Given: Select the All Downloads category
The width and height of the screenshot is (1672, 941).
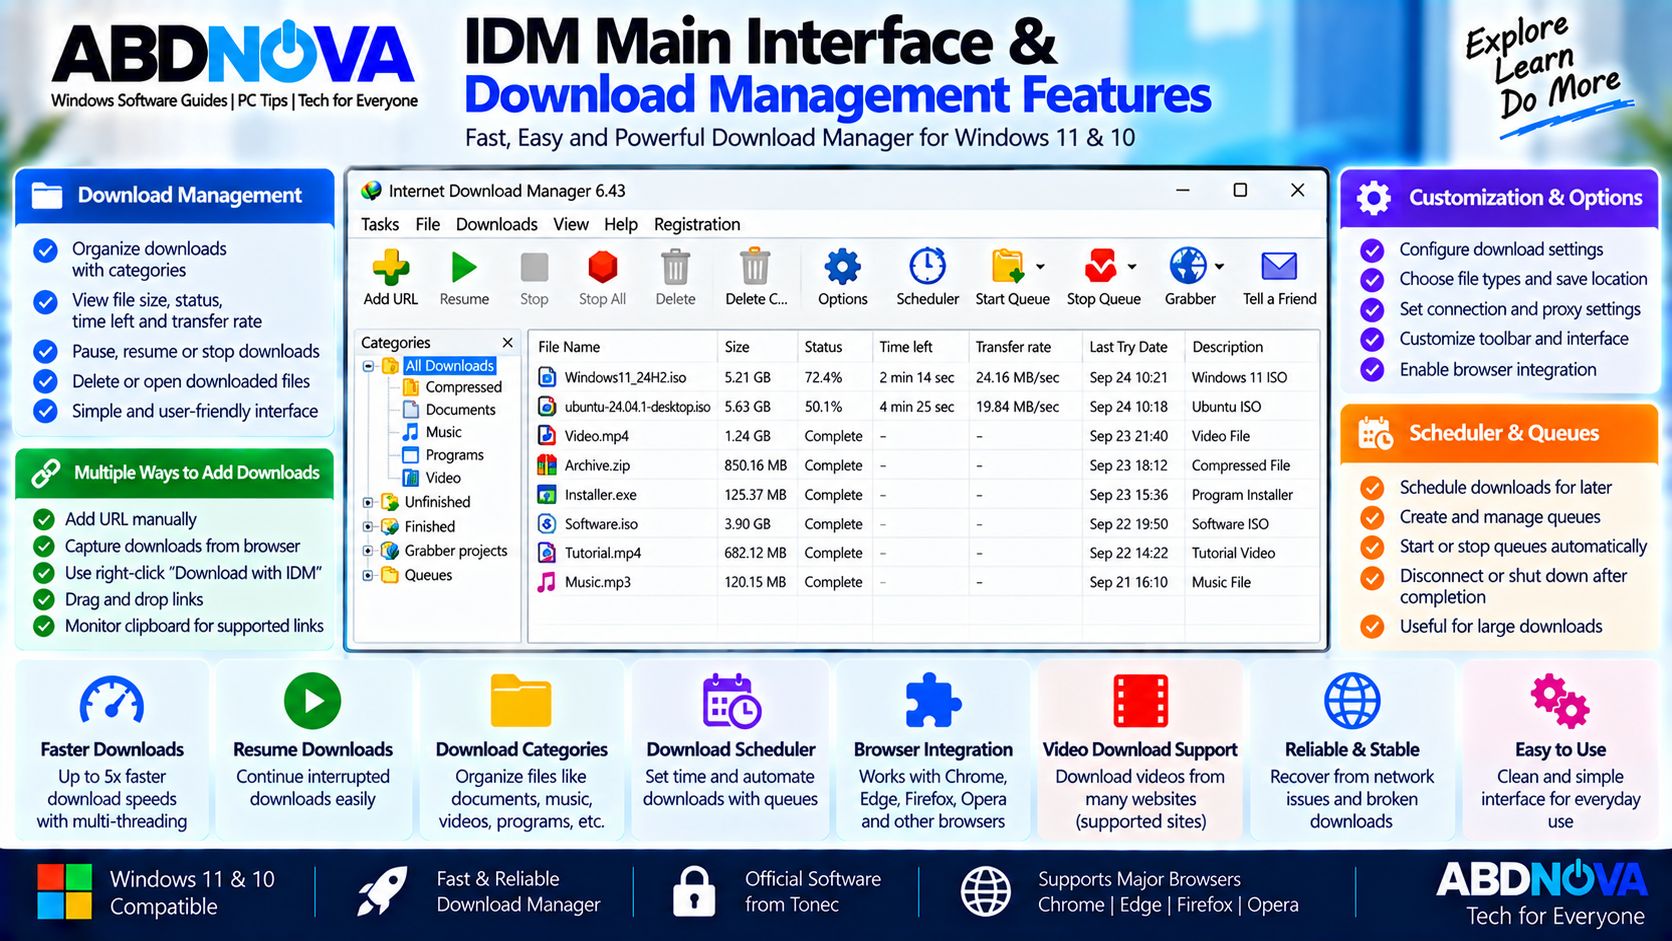Looking at the screenshot, I should (x=449, y=366).
